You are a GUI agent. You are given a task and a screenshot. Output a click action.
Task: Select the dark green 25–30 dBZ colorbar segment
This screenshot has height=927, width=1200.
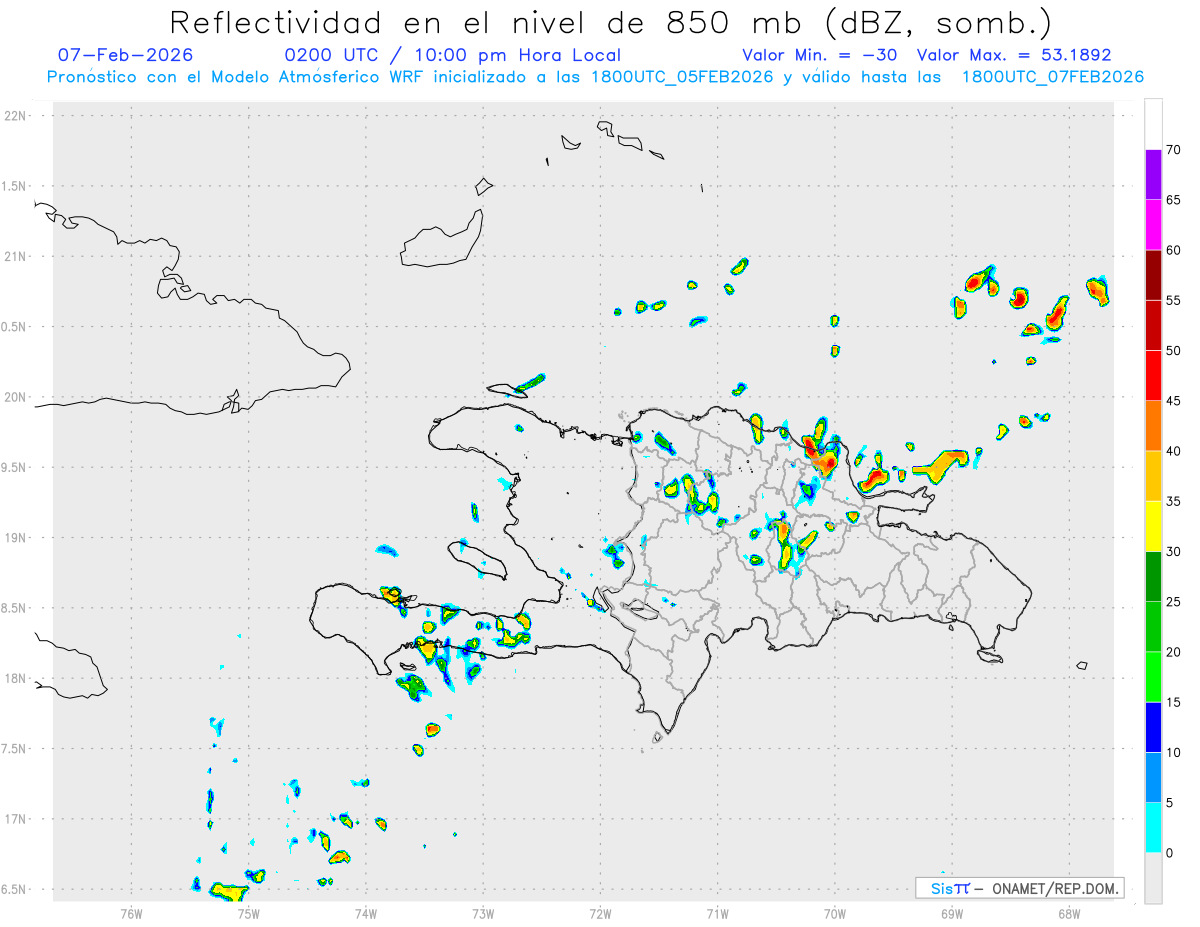click(1153, 576)
